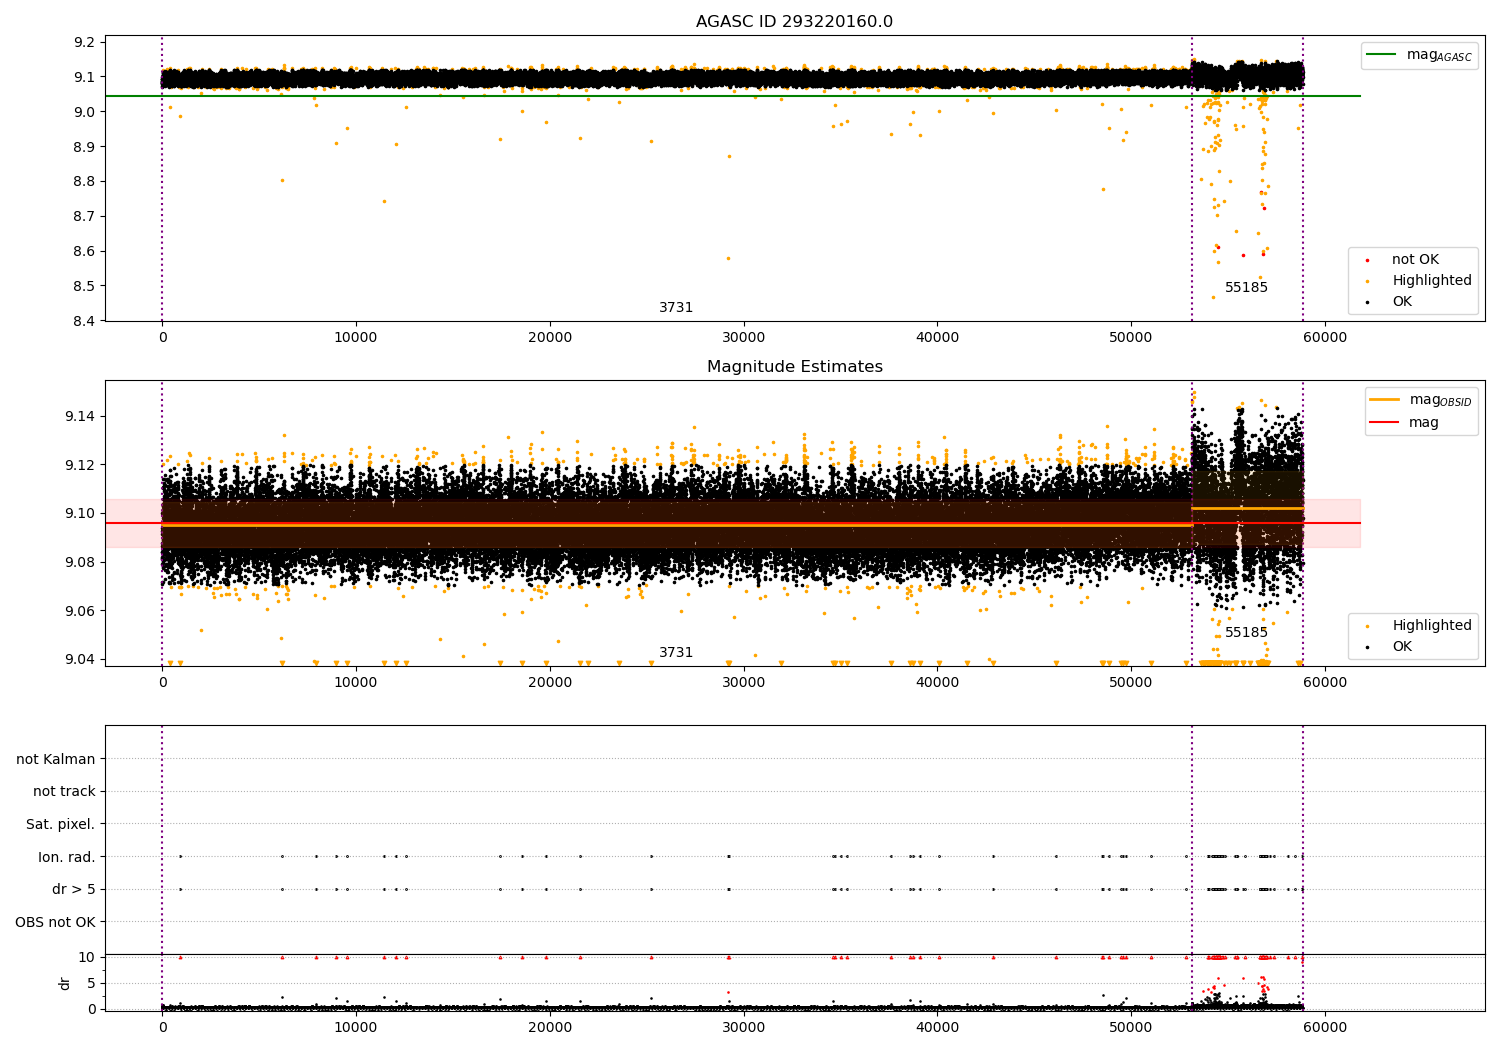Click the '3731' annotation in the top plot
The width and height of the screenshot is (1500, 1050).
pyautogui.click(x=676, y=308)
